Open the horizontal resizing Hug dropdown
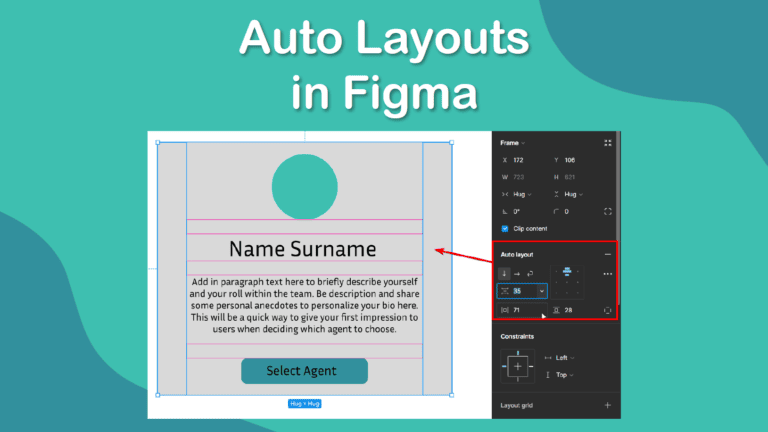768x432 pixels. tap(522, 194)
